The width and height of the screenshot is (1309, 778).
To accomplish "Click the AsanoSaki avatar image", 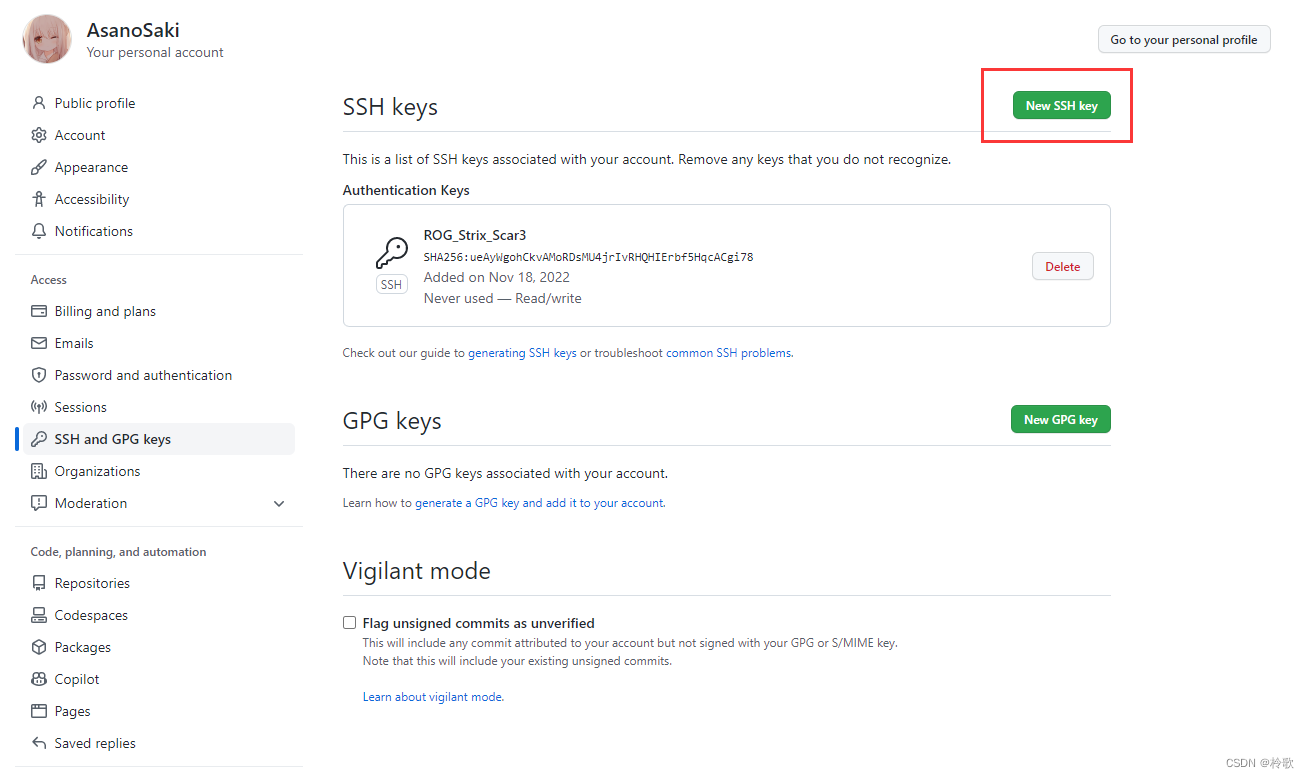I will click(x=47, y=40).
